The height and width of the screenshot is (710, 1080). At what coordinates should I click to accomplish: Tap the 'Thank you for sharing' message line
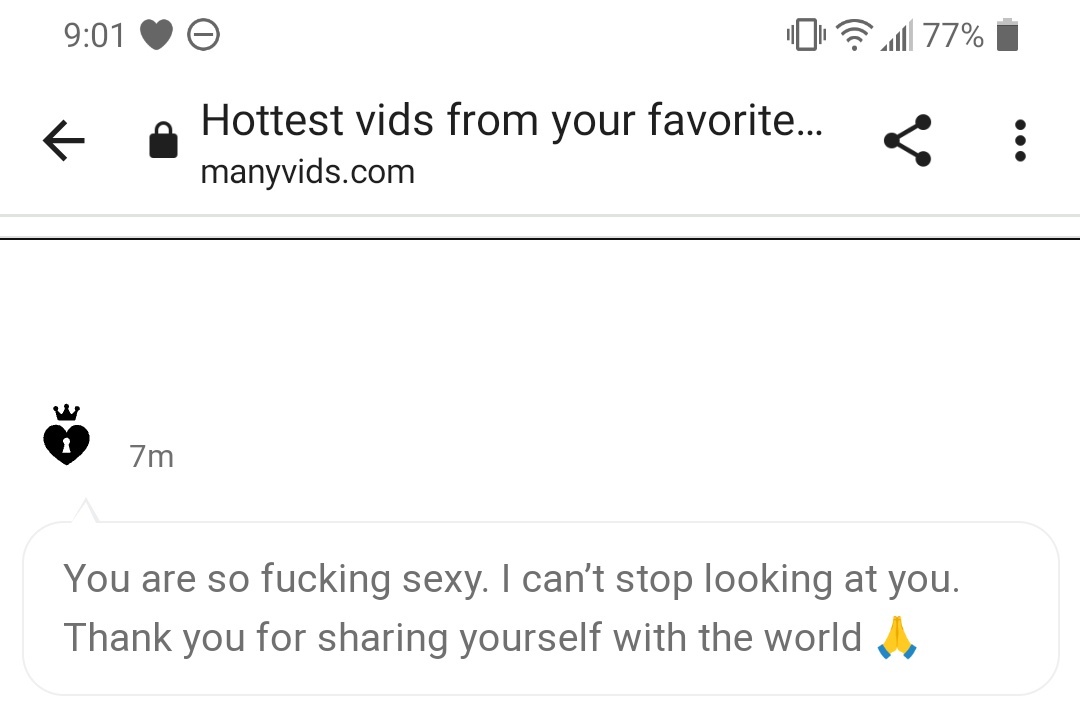click(463, 637)
